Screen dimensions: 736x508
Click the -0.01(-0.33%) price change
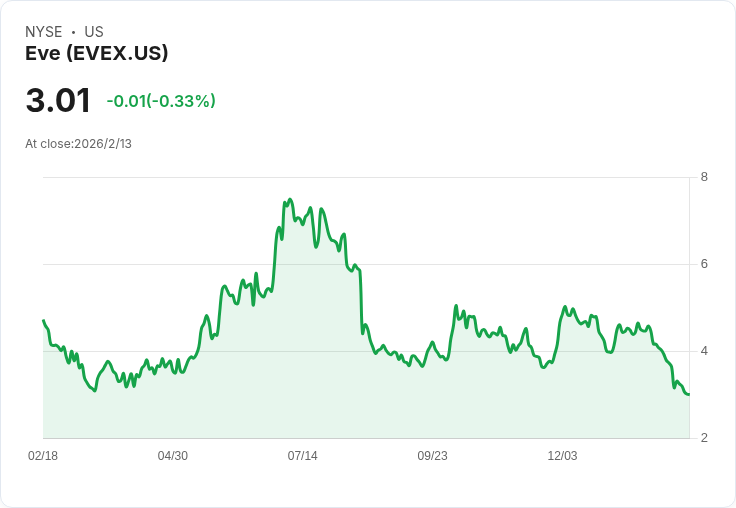click(161, 101)
